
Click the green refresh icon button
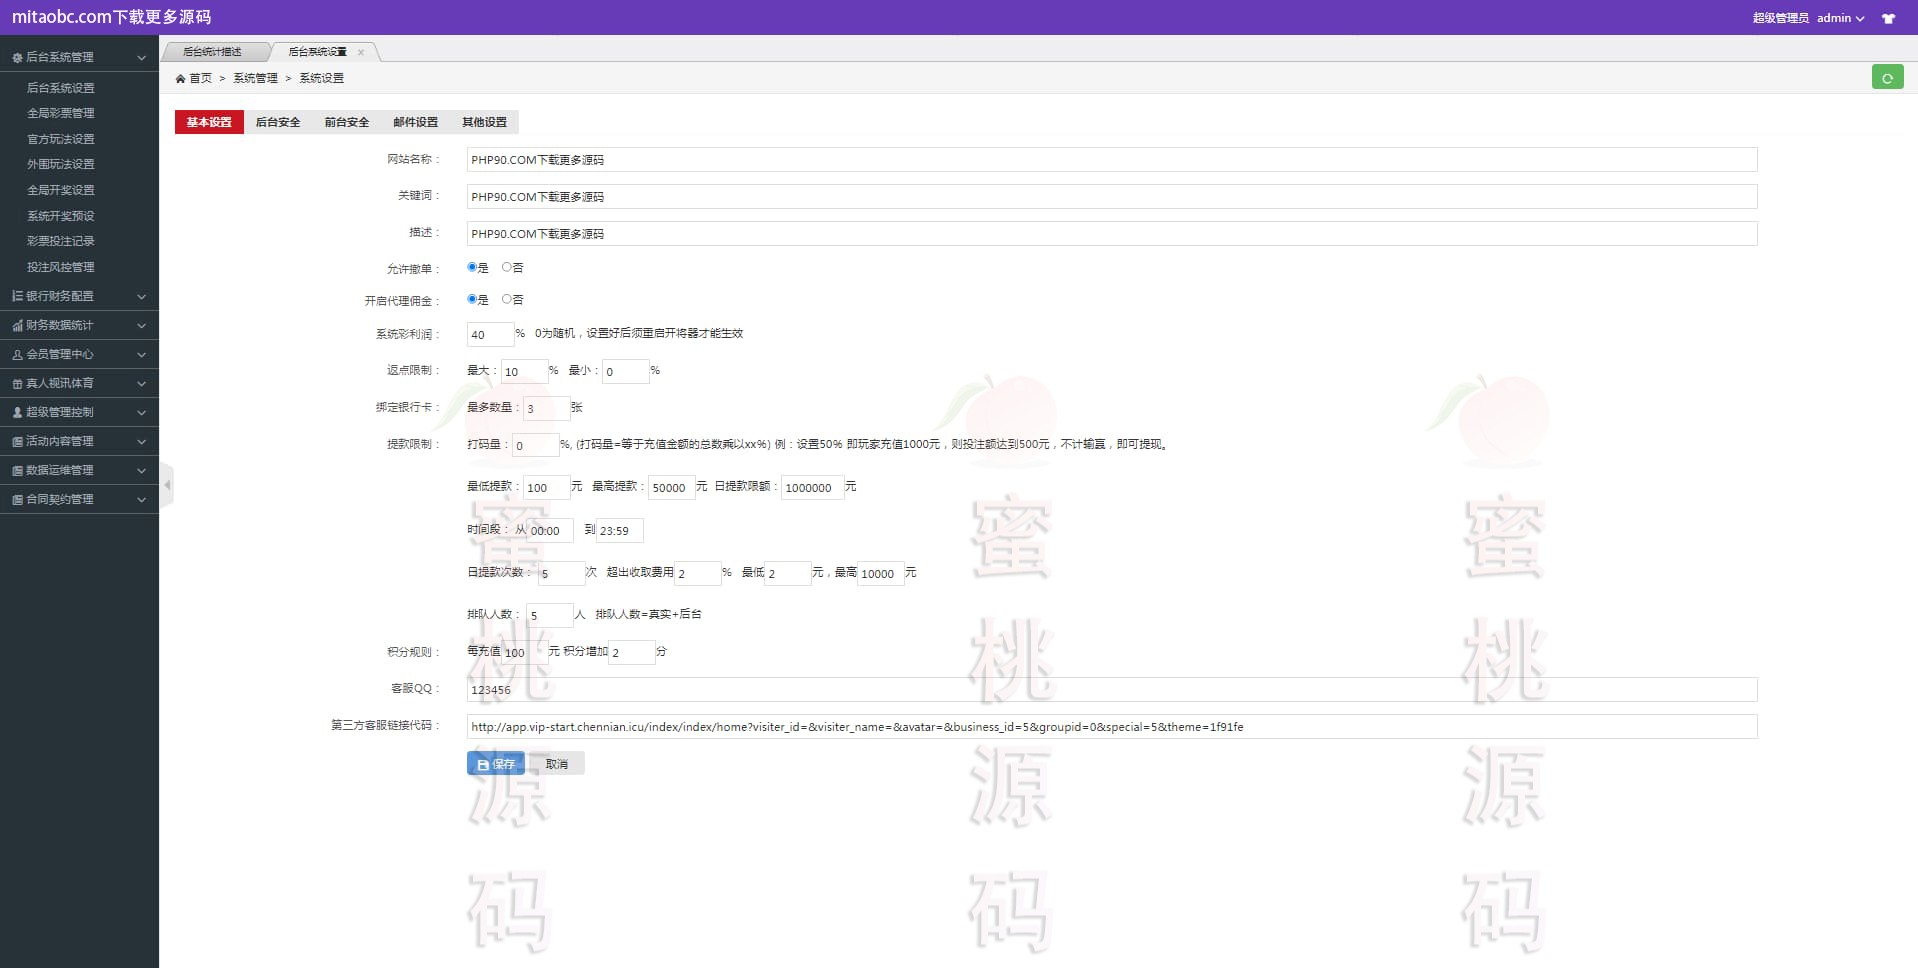click(1887, 78)
